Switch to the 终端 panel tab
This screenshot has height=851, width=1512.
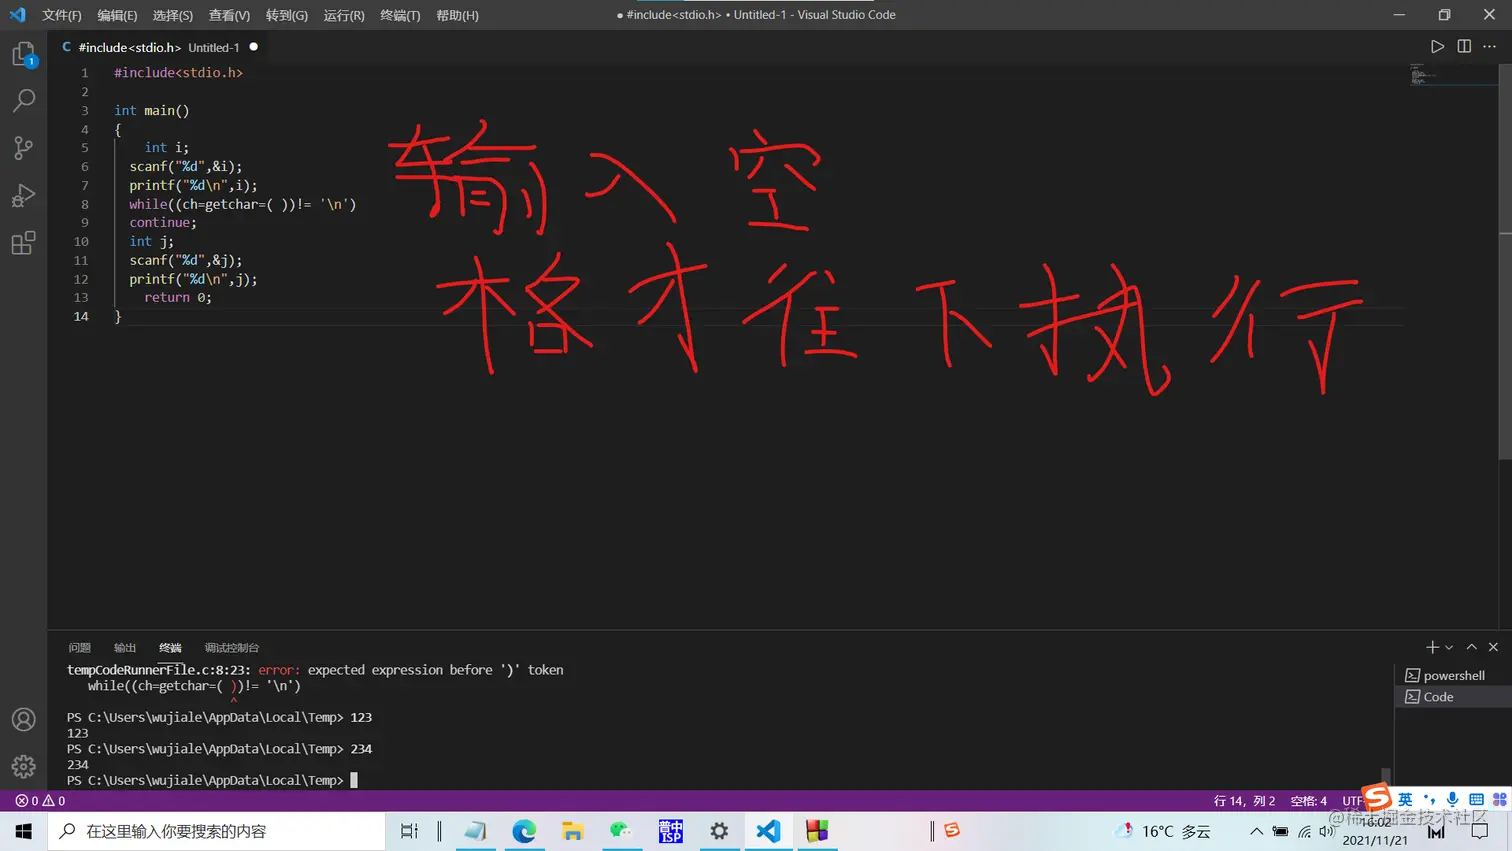[170, 648]
